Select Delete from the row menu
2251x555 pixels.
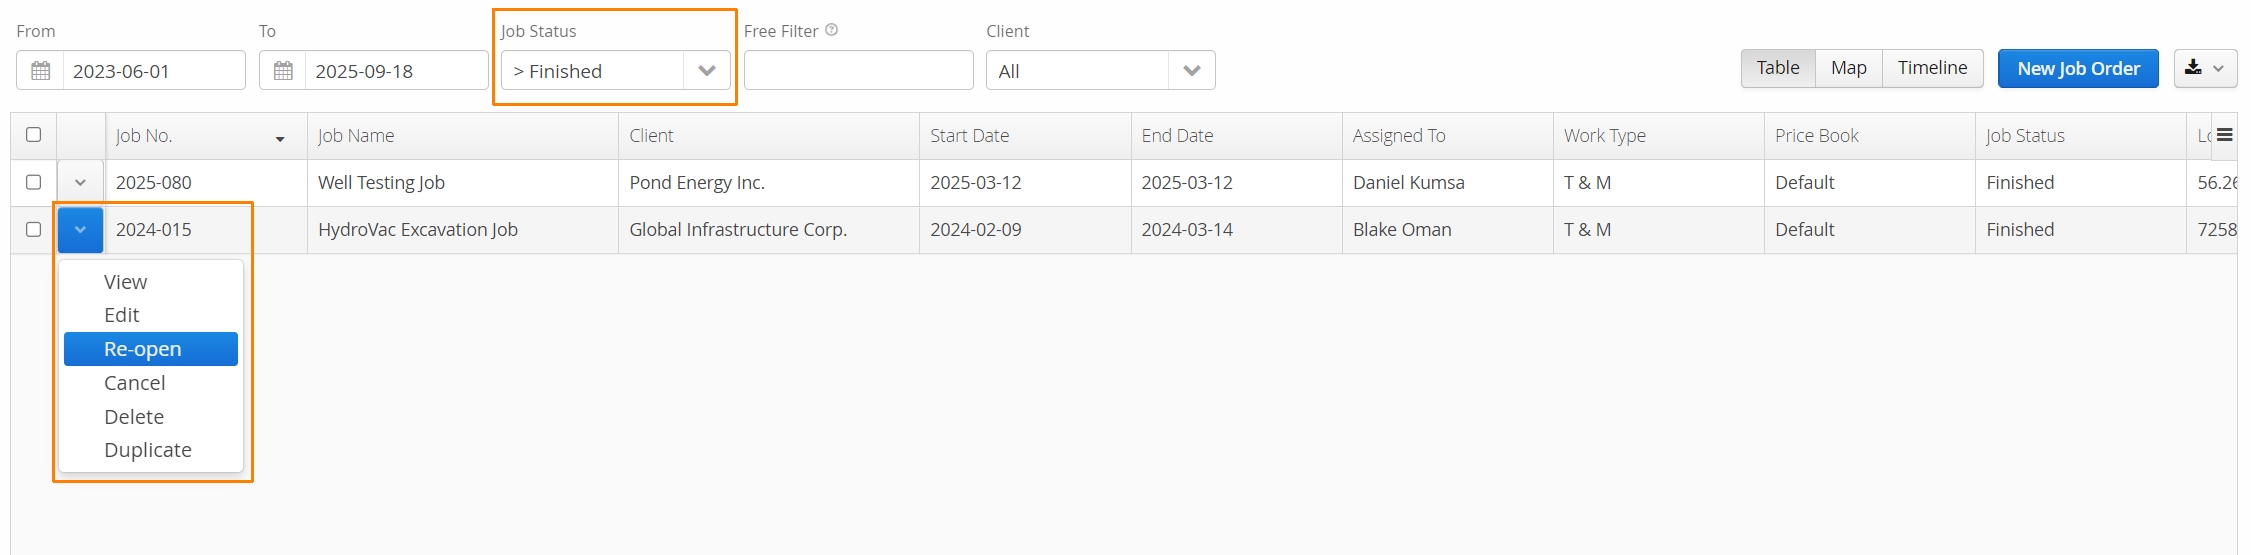click(x=134, y=417)
